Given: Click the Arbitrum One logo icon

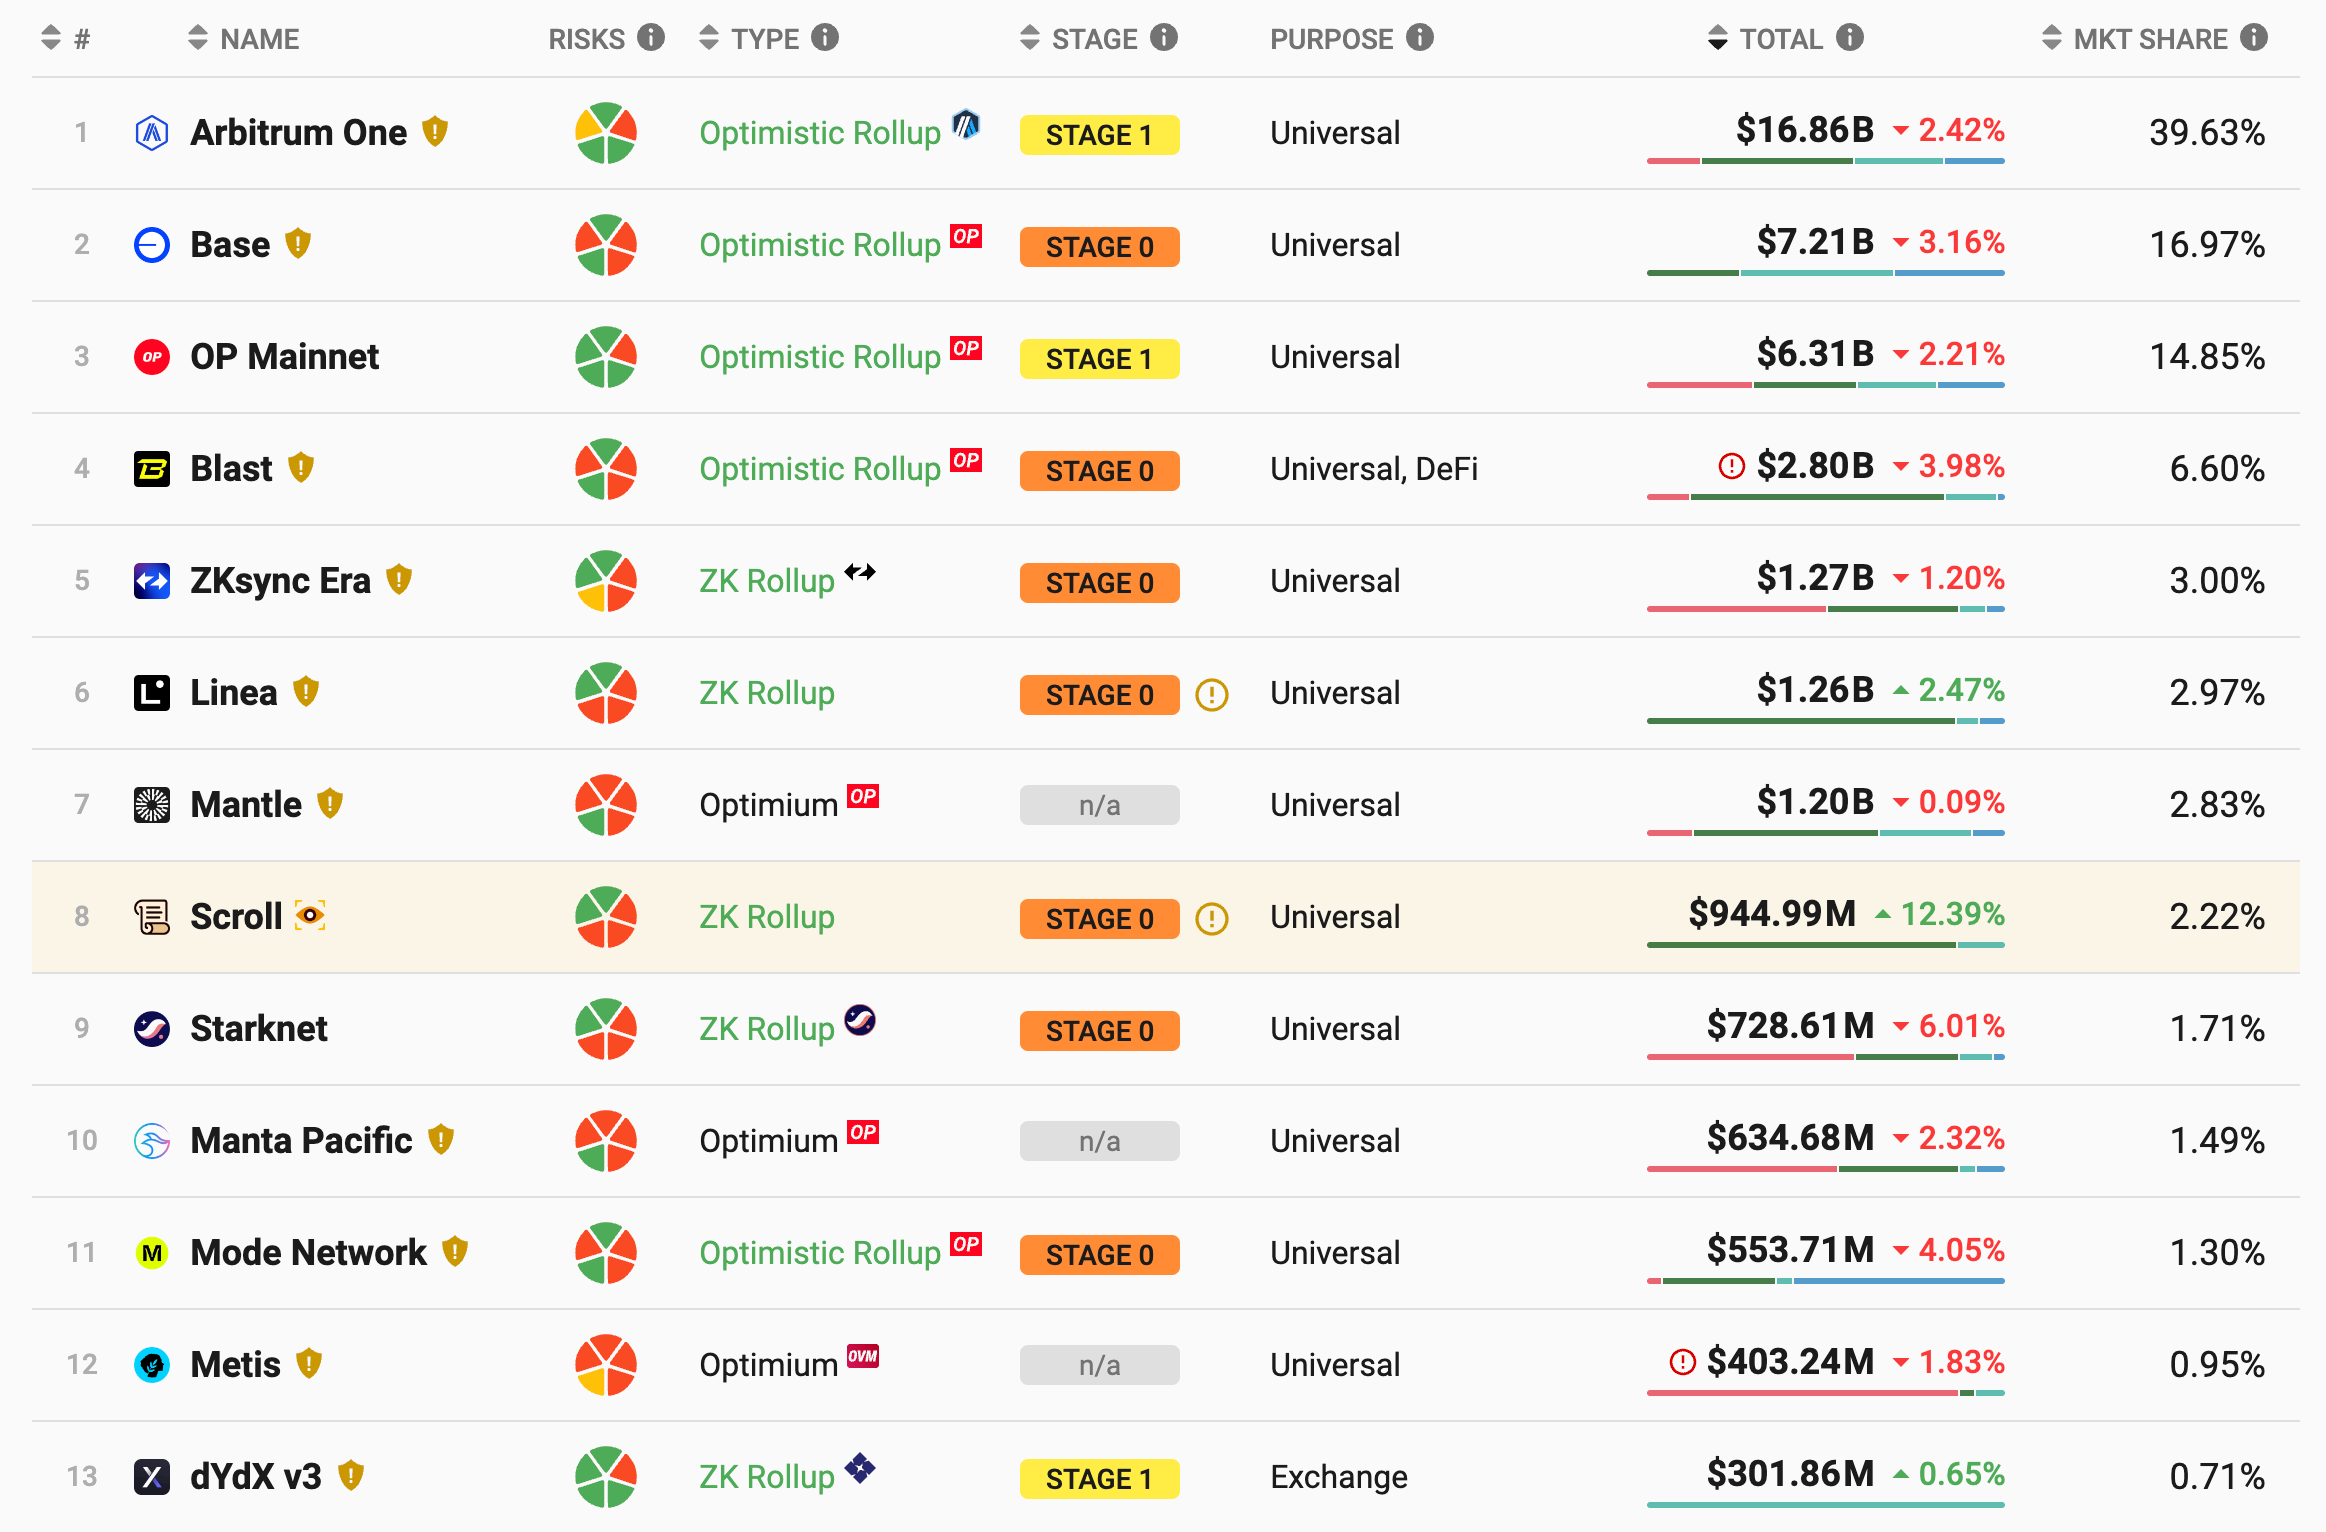Looking at the screenshot, I should [x=152, y=131].
